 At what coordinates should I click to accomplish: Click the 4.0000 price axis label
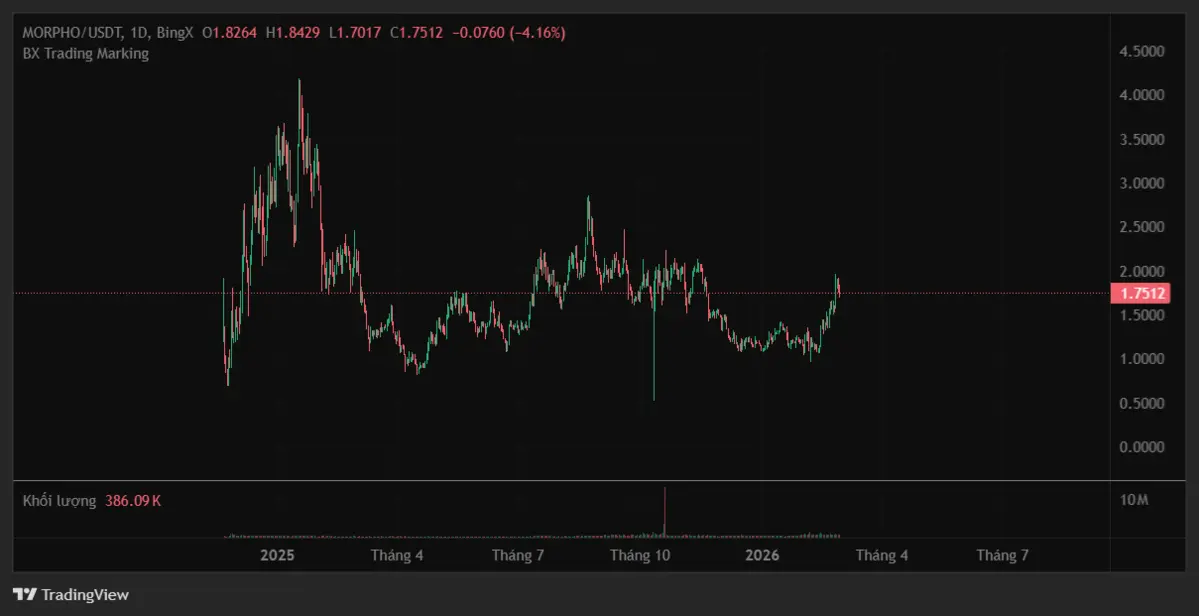tap(1142, 95)
